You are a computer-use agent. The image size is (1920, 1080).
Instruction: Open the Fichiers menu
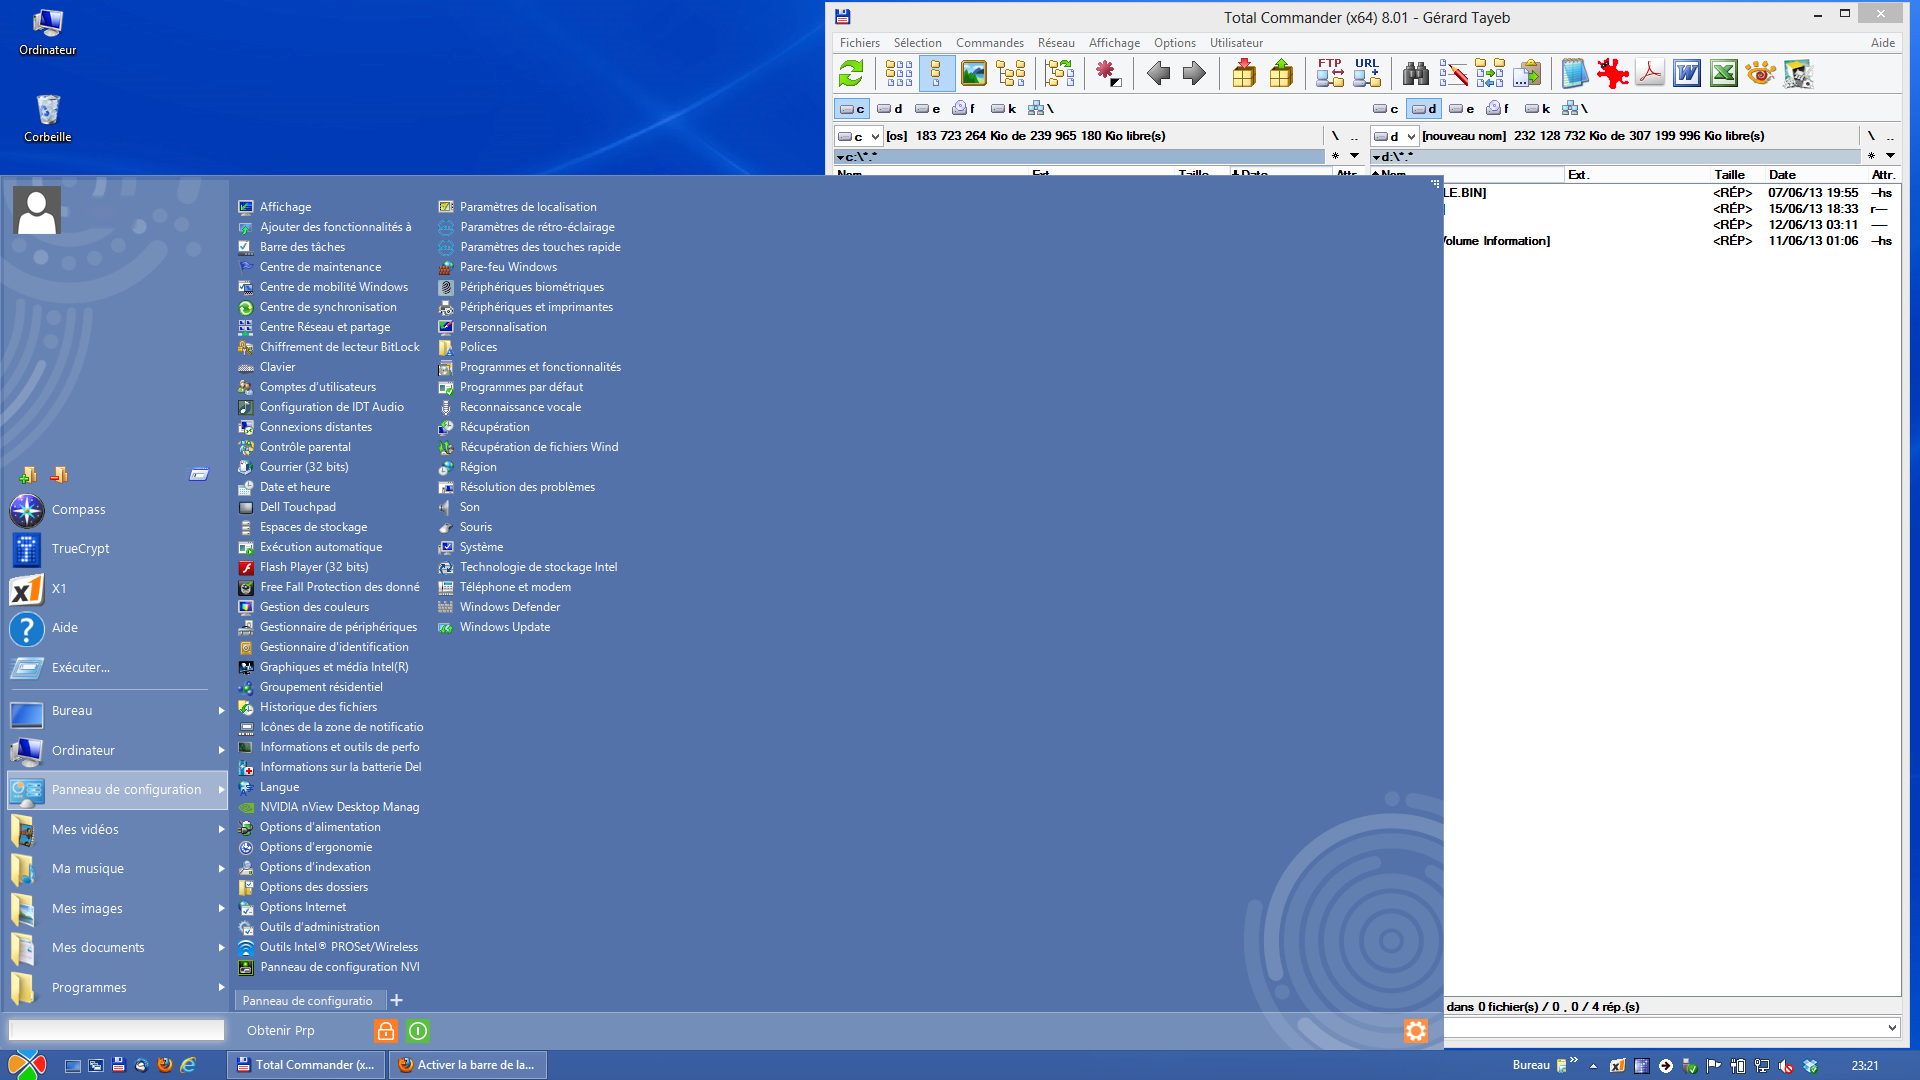860,43
